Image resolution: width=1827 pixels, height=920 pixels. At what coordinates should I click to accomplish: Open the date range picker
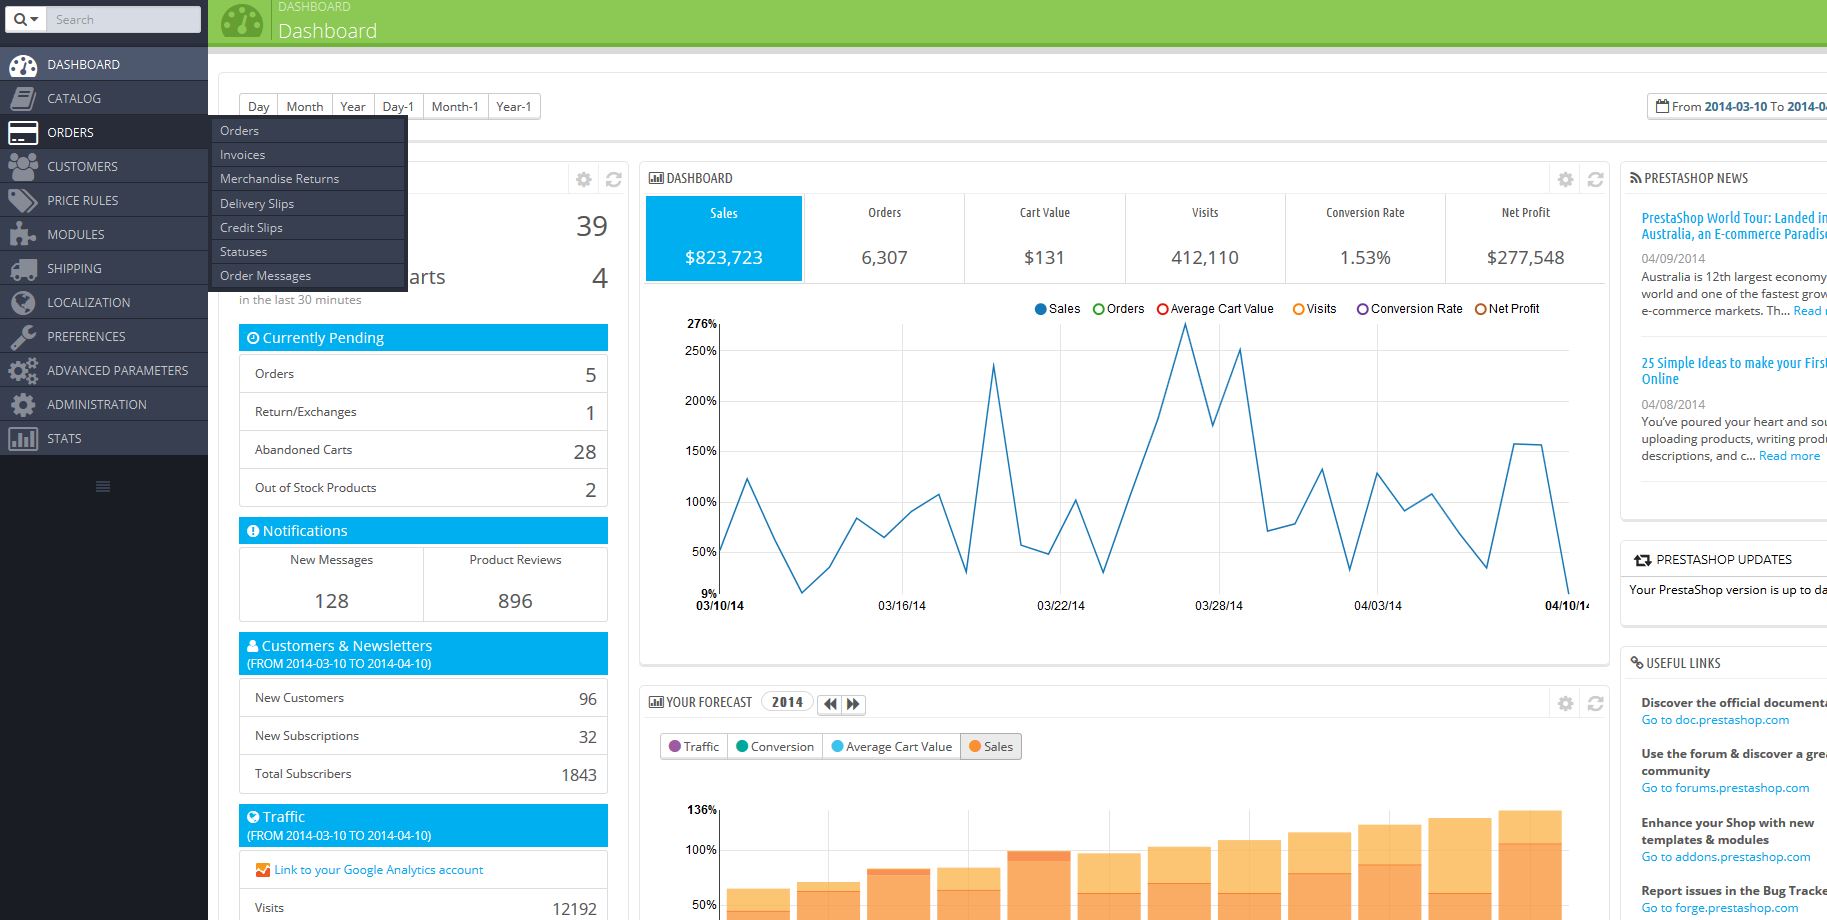[x=1737, y=106]
